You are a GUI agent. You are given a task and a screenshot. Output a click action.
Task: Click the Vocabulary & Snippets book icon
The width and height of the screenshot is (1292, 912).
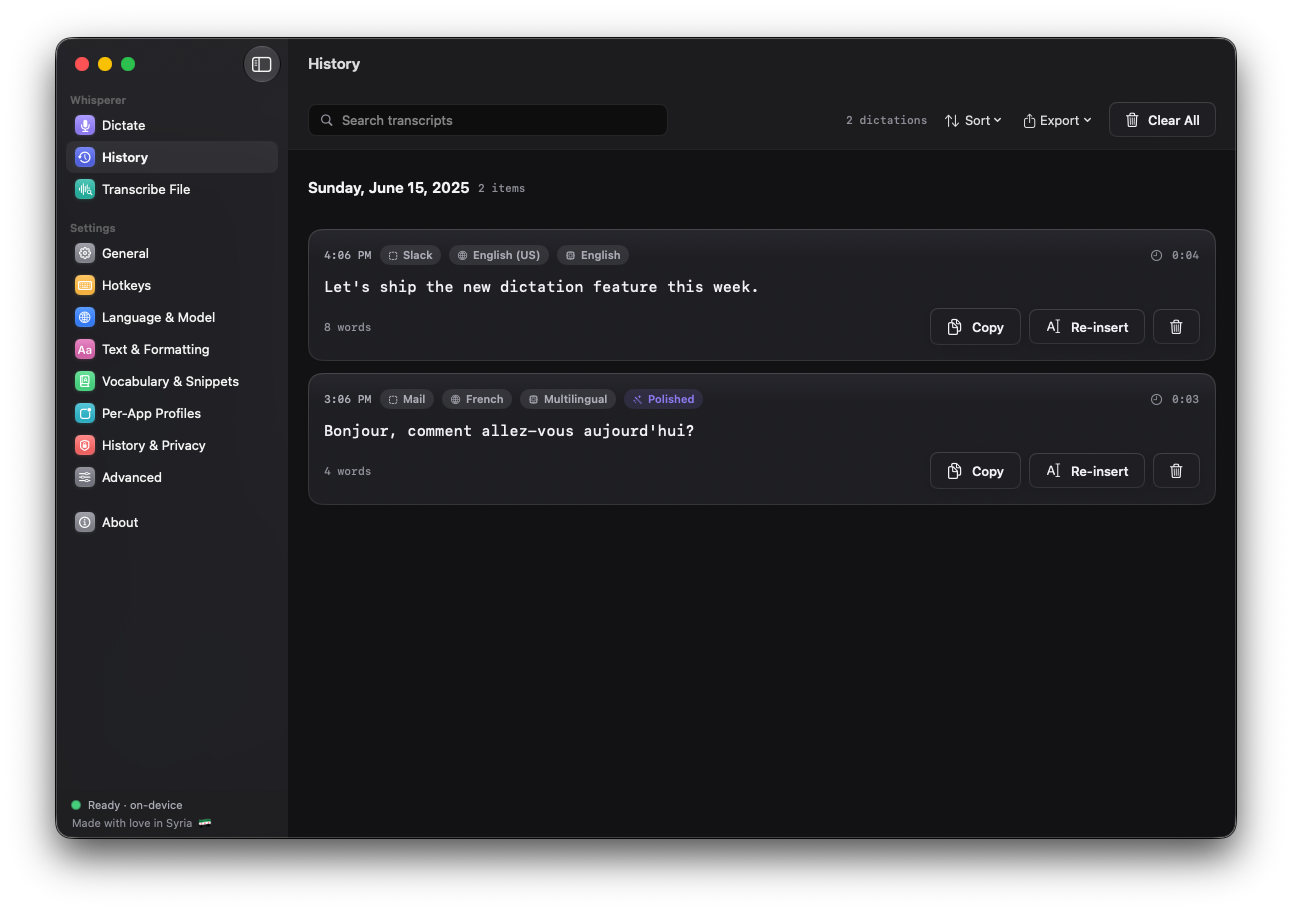(x=85, y=381)
